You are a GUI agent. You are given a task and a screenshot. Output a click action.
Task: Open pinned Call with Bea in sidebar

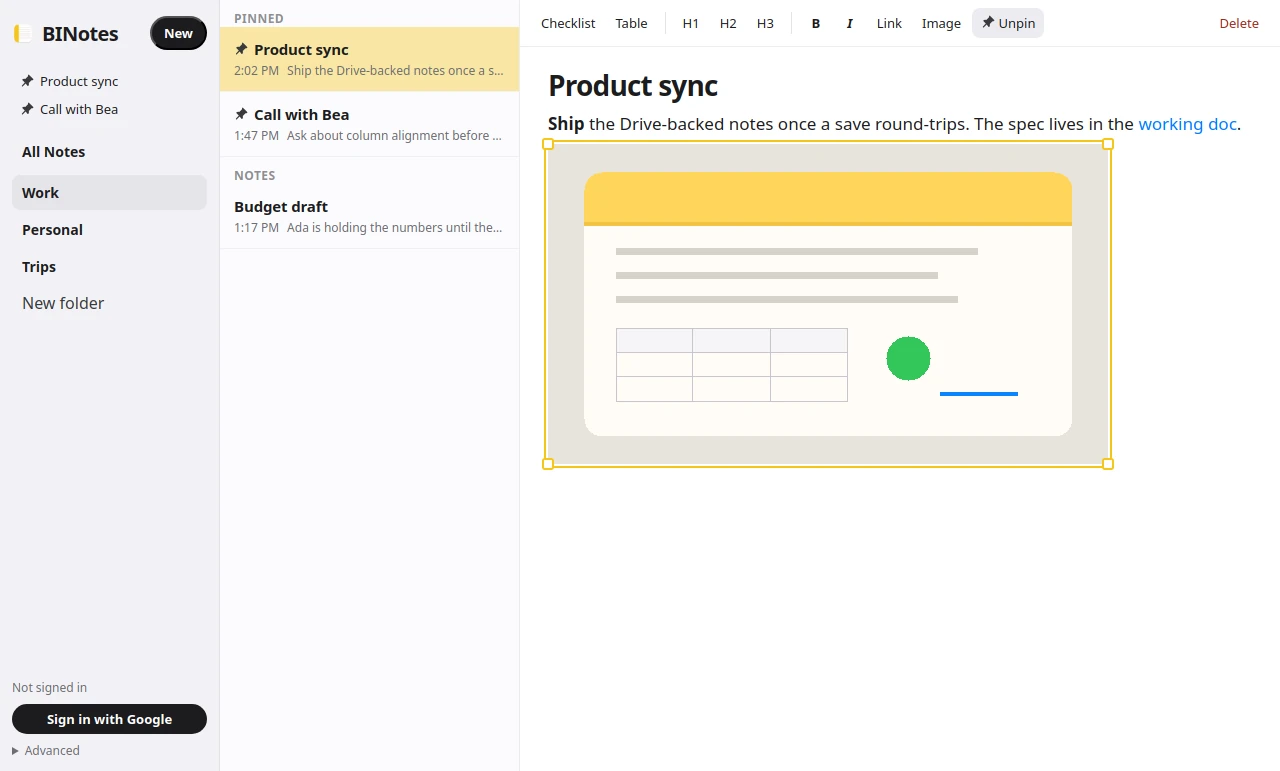click(79, 109)
